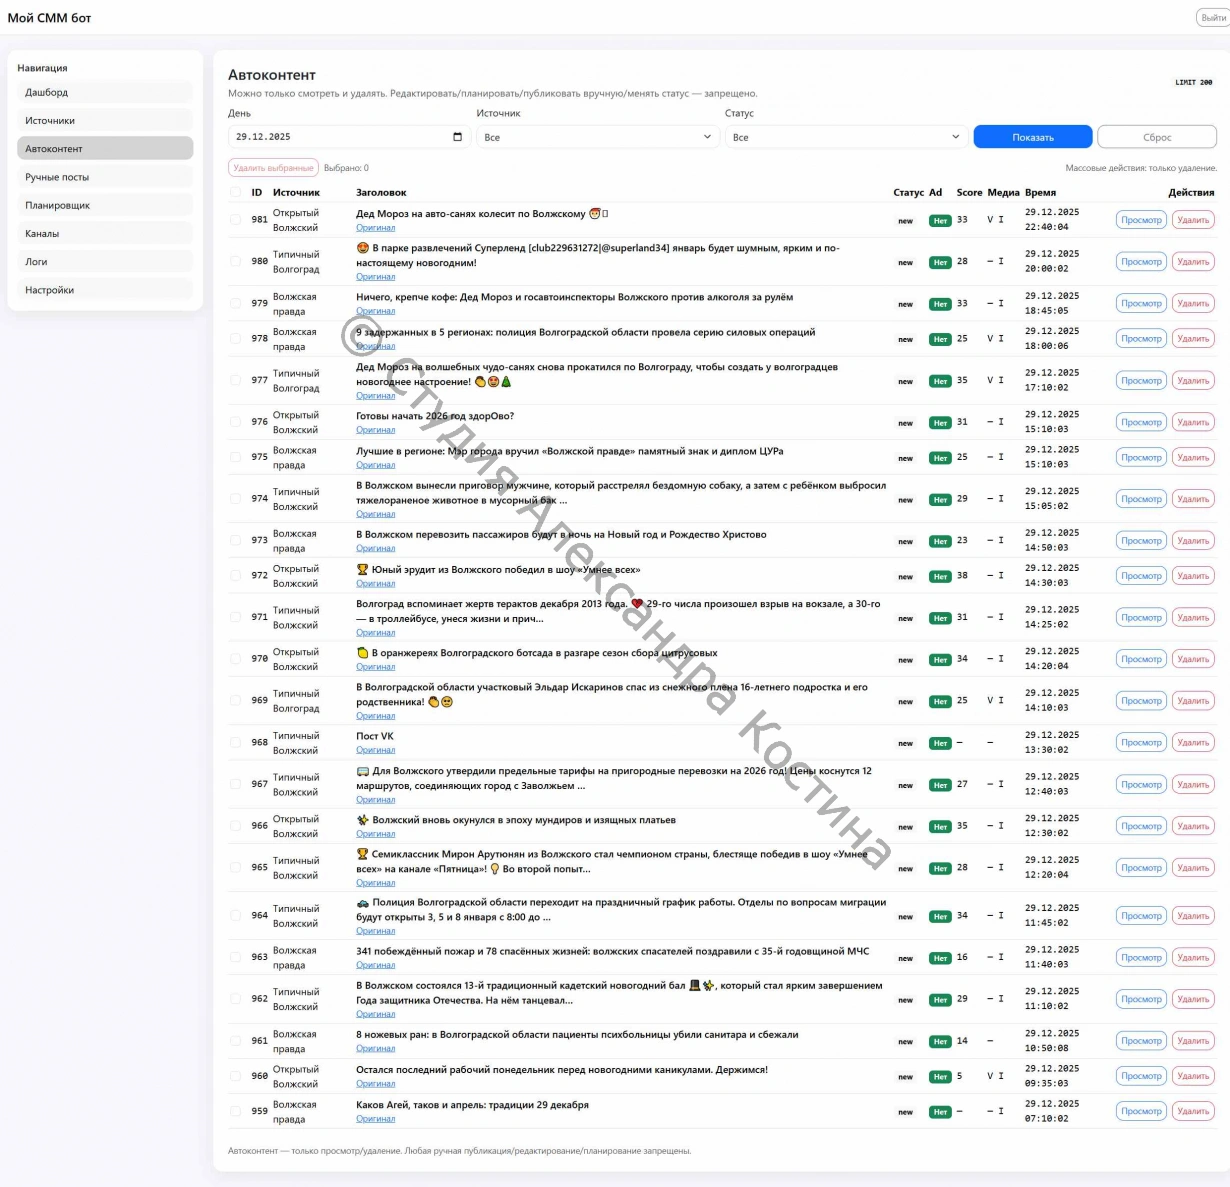Click the green Нет ad badge for post 981
This screenshot has width=1230, height=1187.
tap(939, 221)
